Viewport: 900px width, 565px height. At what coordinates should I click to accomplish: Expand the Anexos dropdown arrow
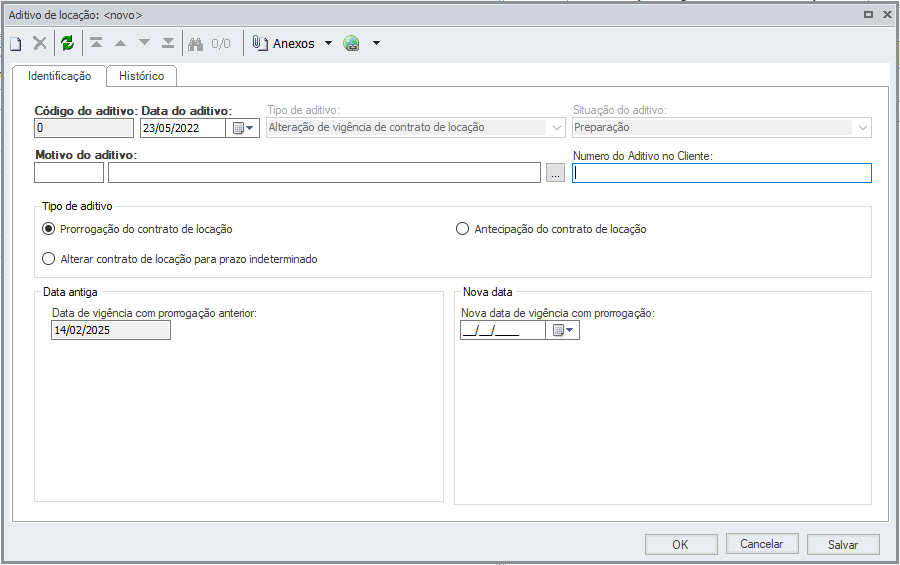pyautogui.click(x=328, y=43)
